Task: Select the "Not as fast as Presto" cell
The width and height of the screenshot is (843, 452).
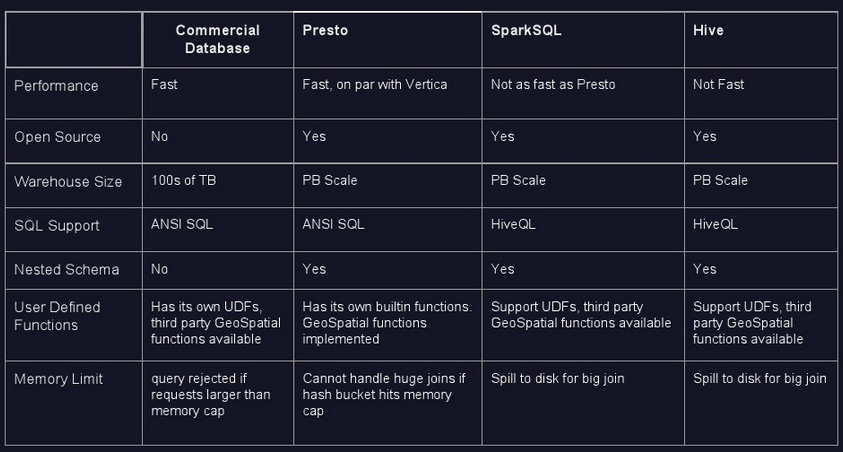Action: pos(553,85)
